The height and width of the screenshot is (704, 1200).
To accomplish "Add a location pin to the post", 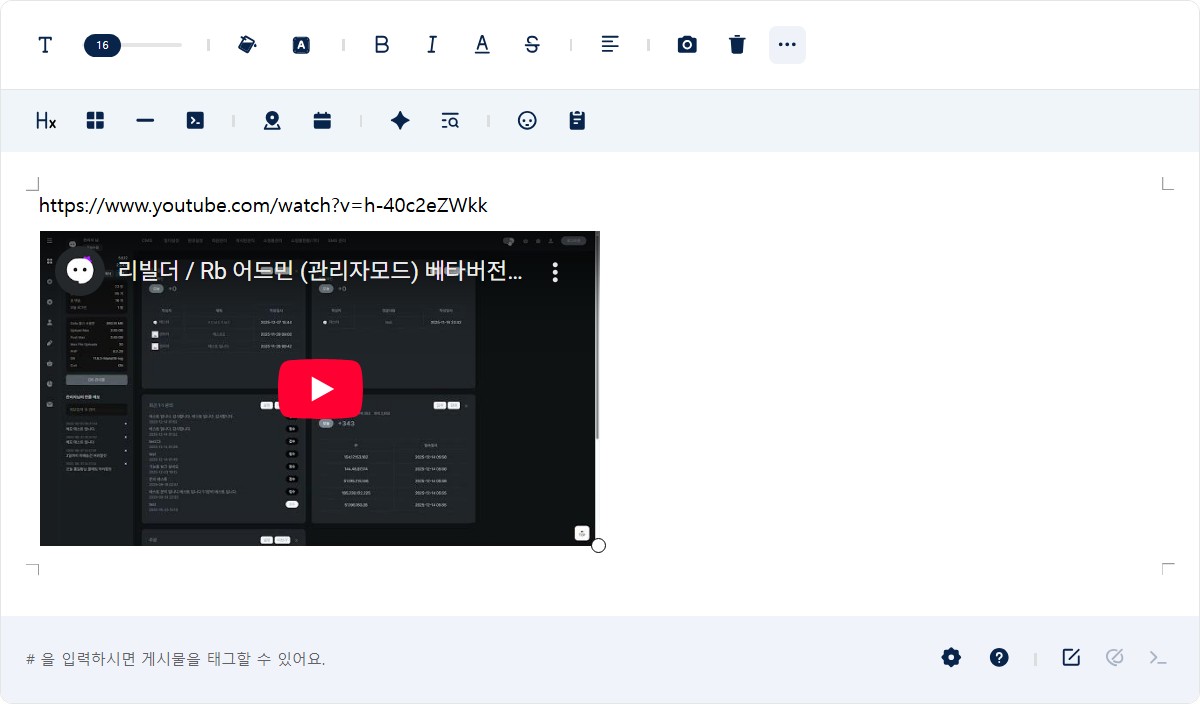I will pos(272,120).
